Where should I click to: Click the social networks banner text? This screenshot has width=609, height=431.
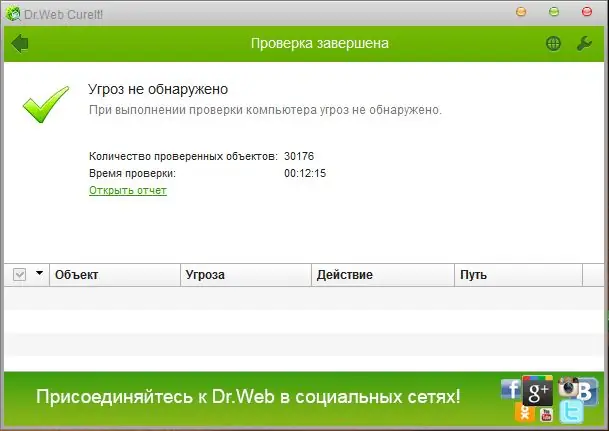[x=248, y=397]
